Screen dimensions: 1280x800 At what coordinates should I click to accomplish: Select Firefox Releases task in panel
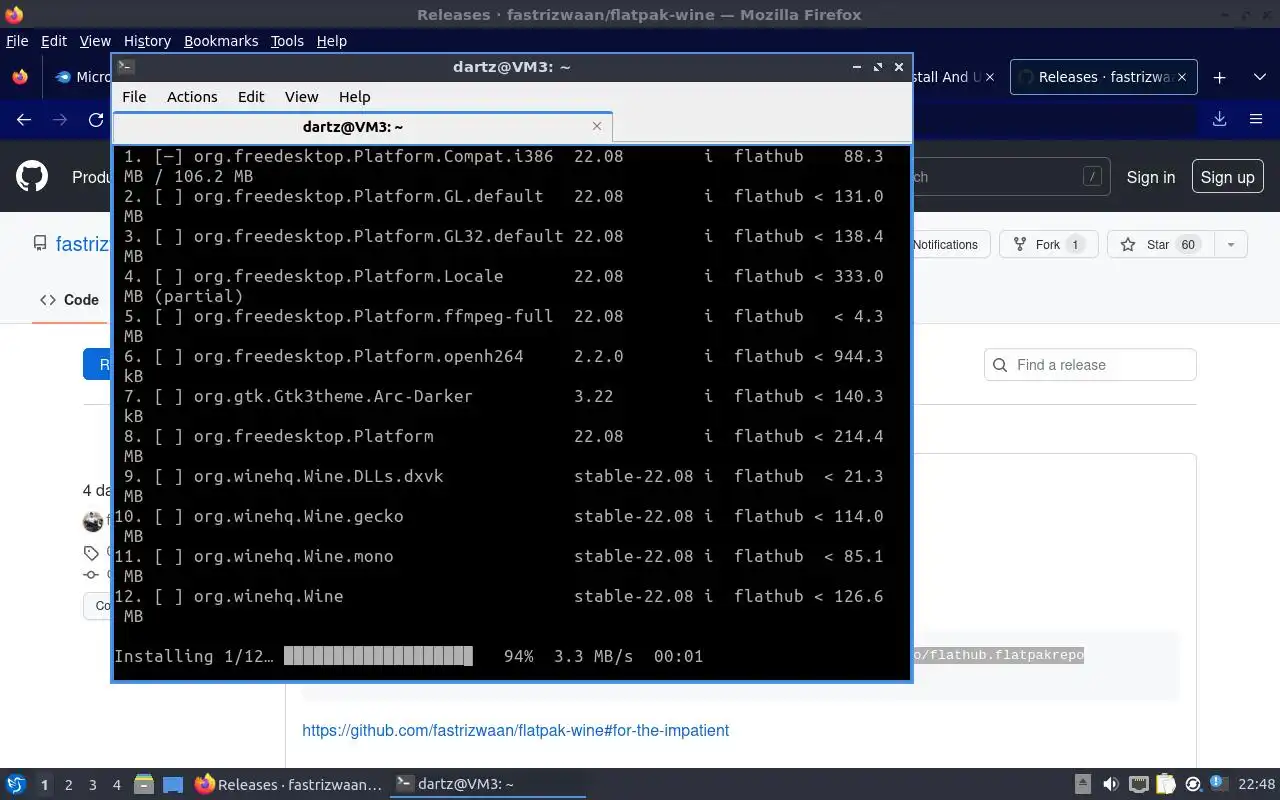pos(288,784)
